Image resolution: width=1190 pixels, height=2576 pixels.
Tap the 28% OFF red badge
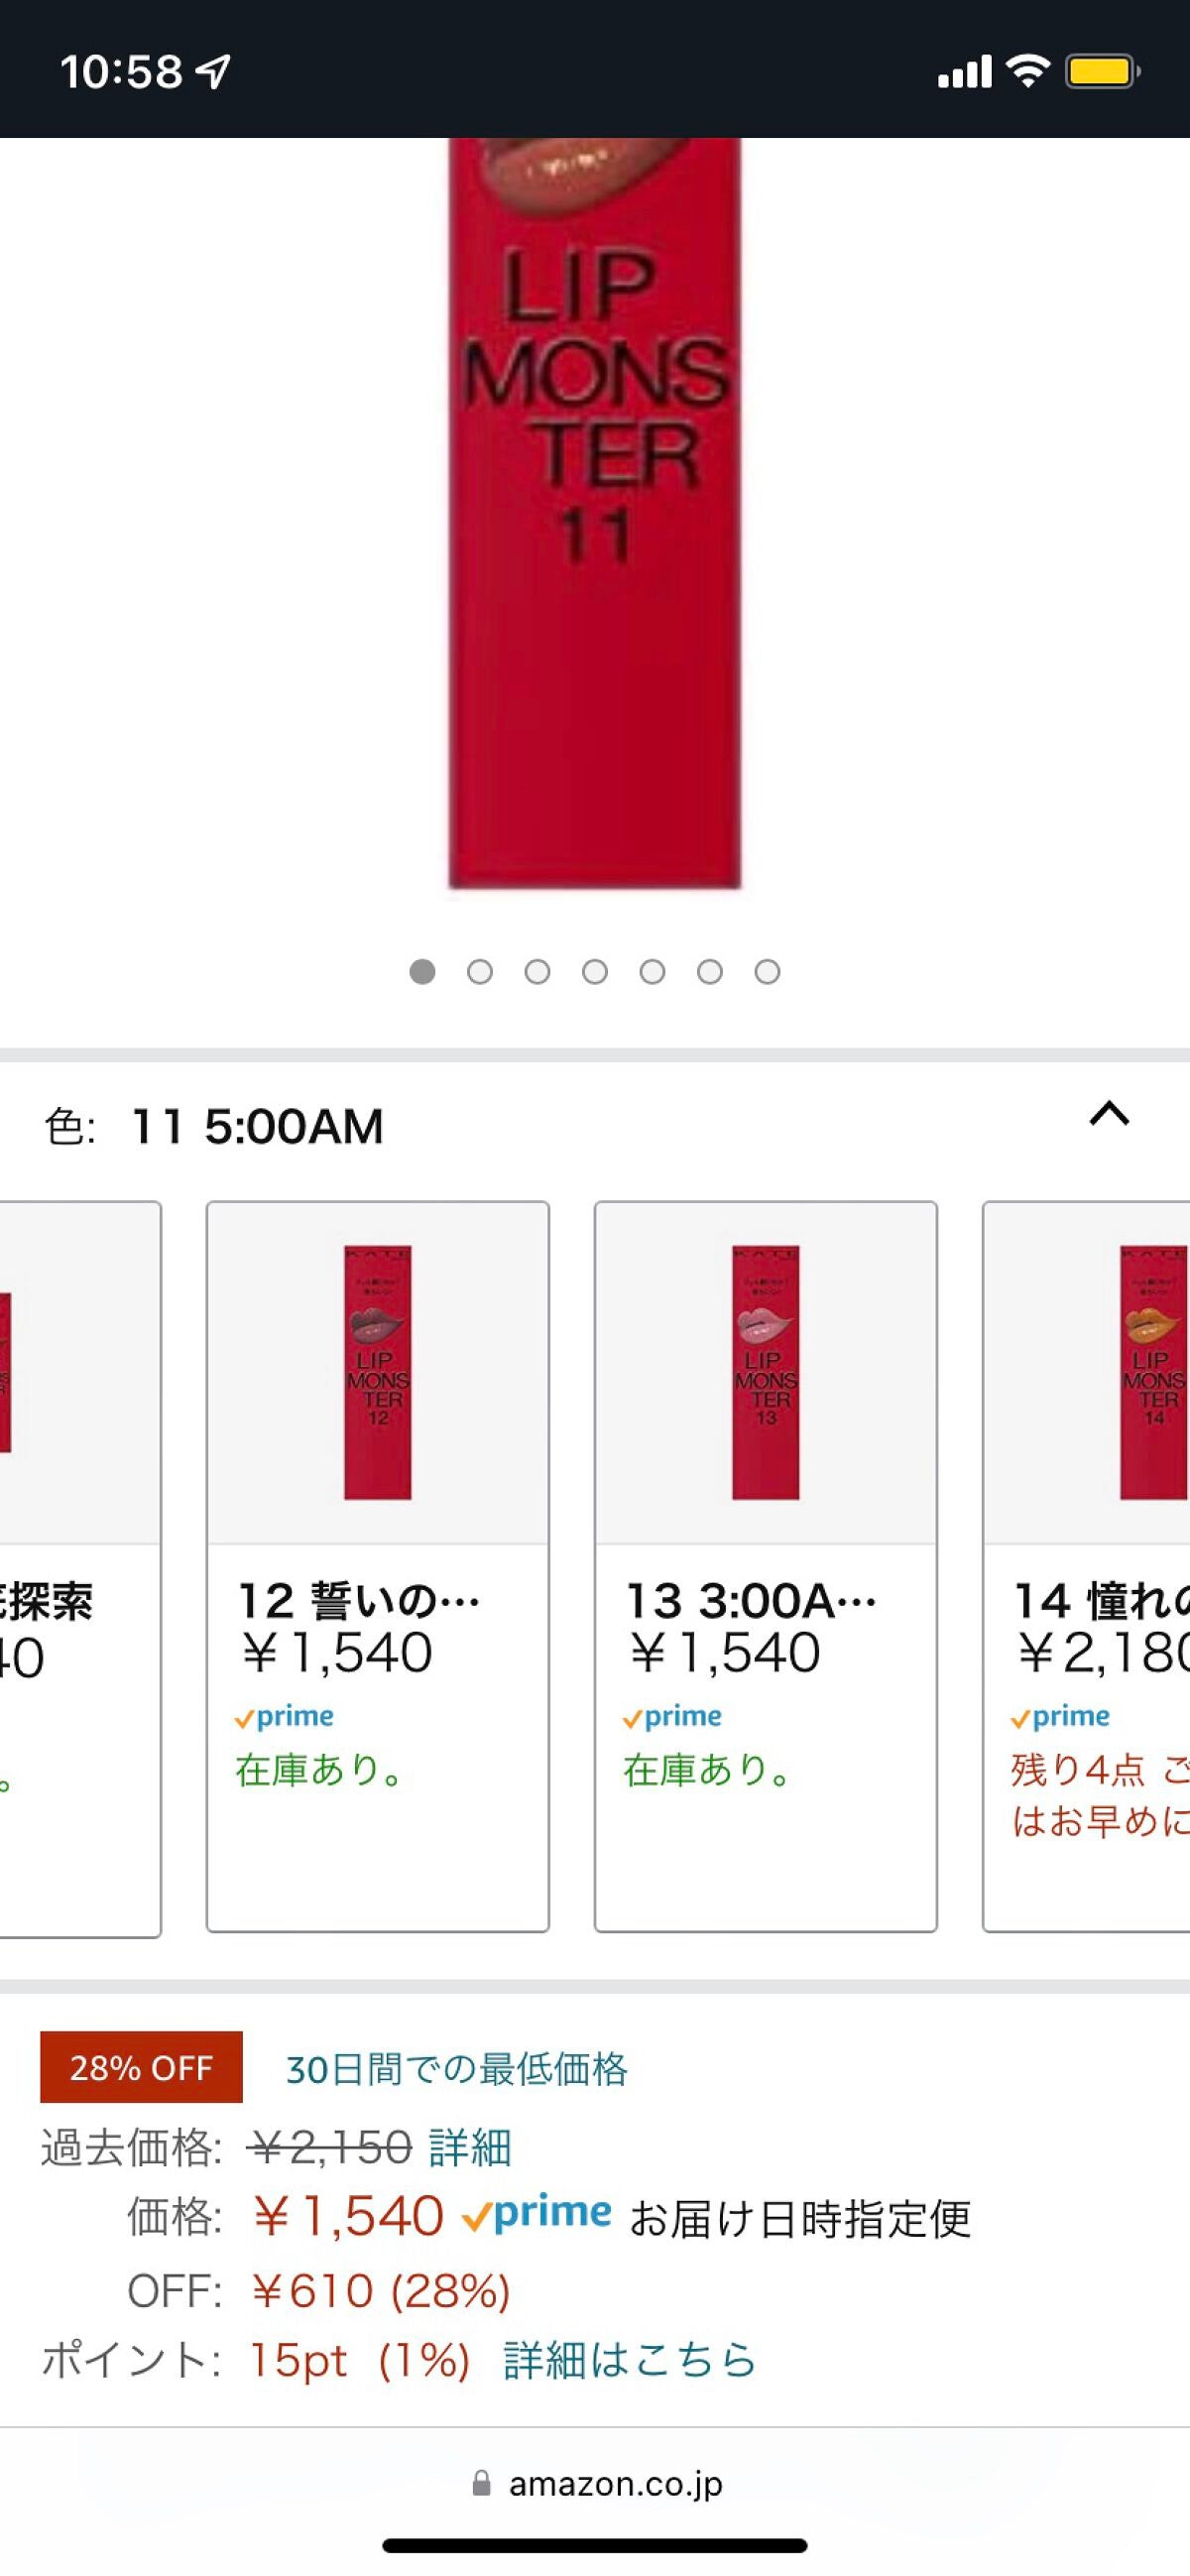click(141, 2068)
